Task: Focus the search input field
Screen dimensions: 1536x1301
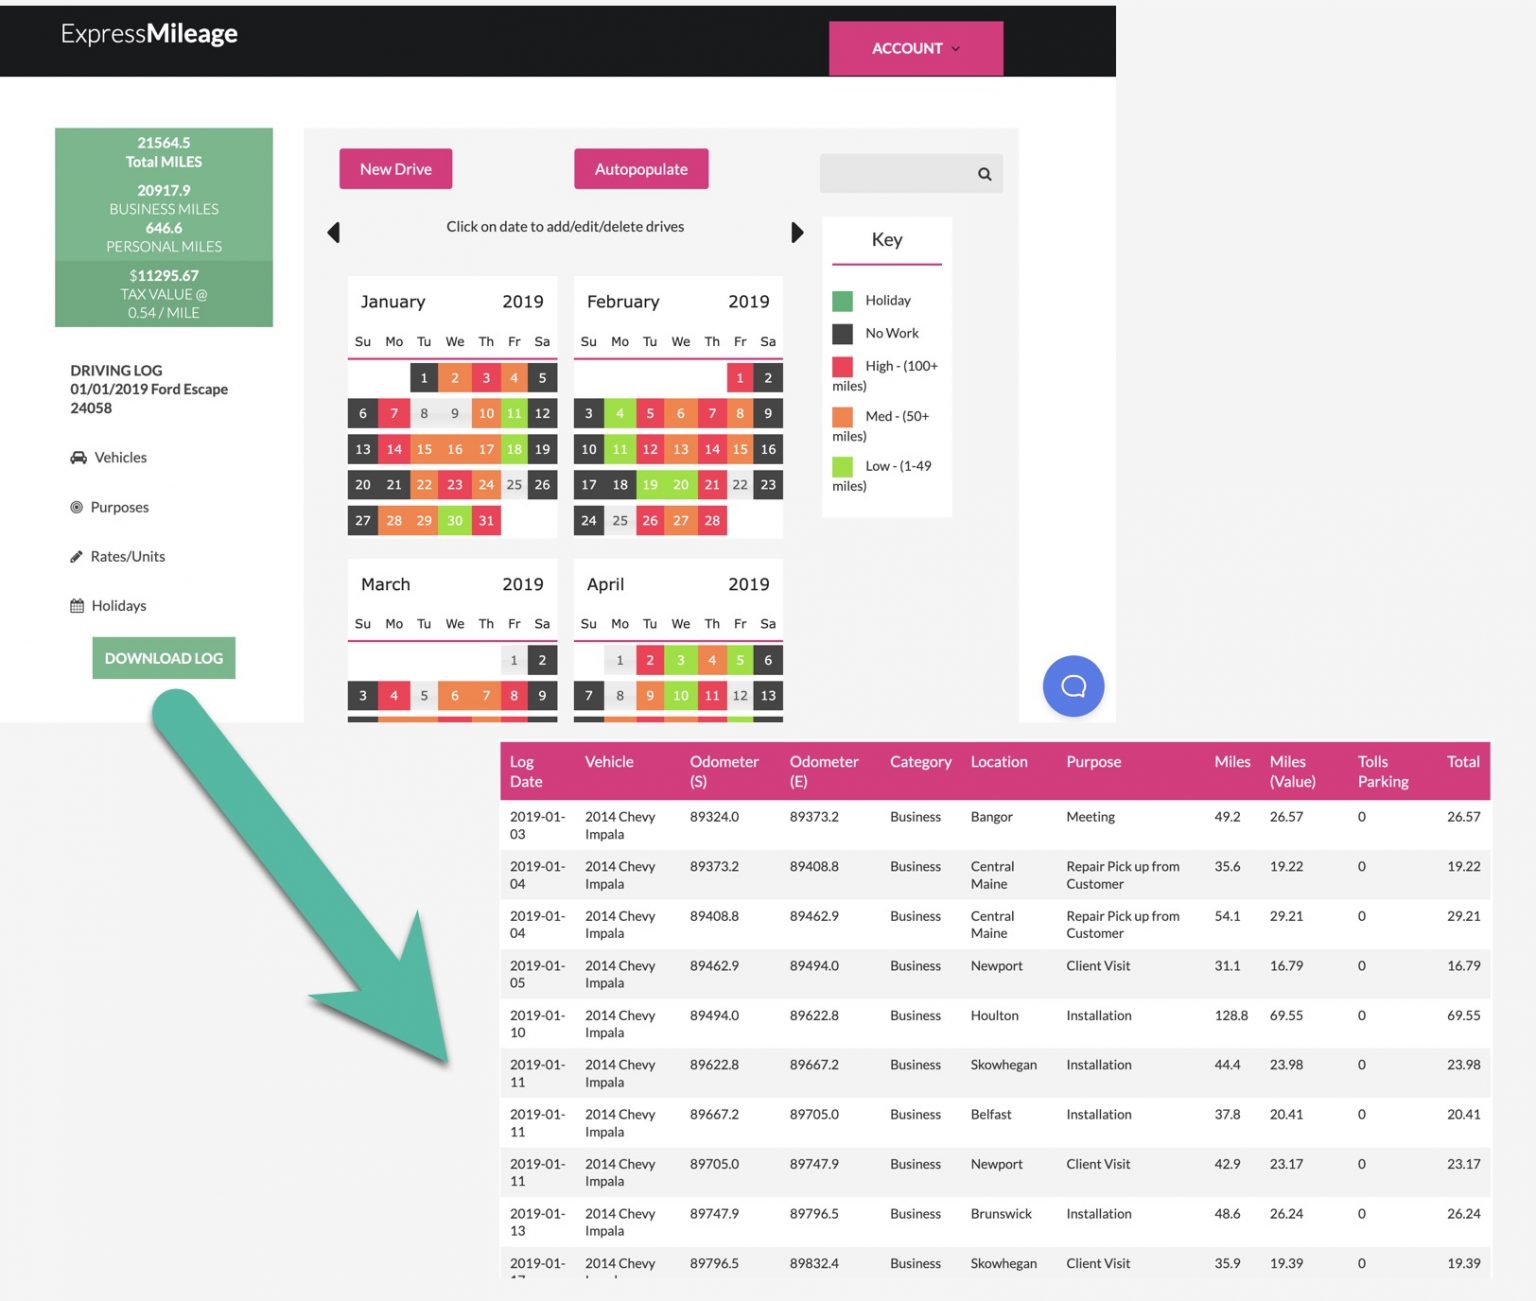Action: tap(895, 174)
